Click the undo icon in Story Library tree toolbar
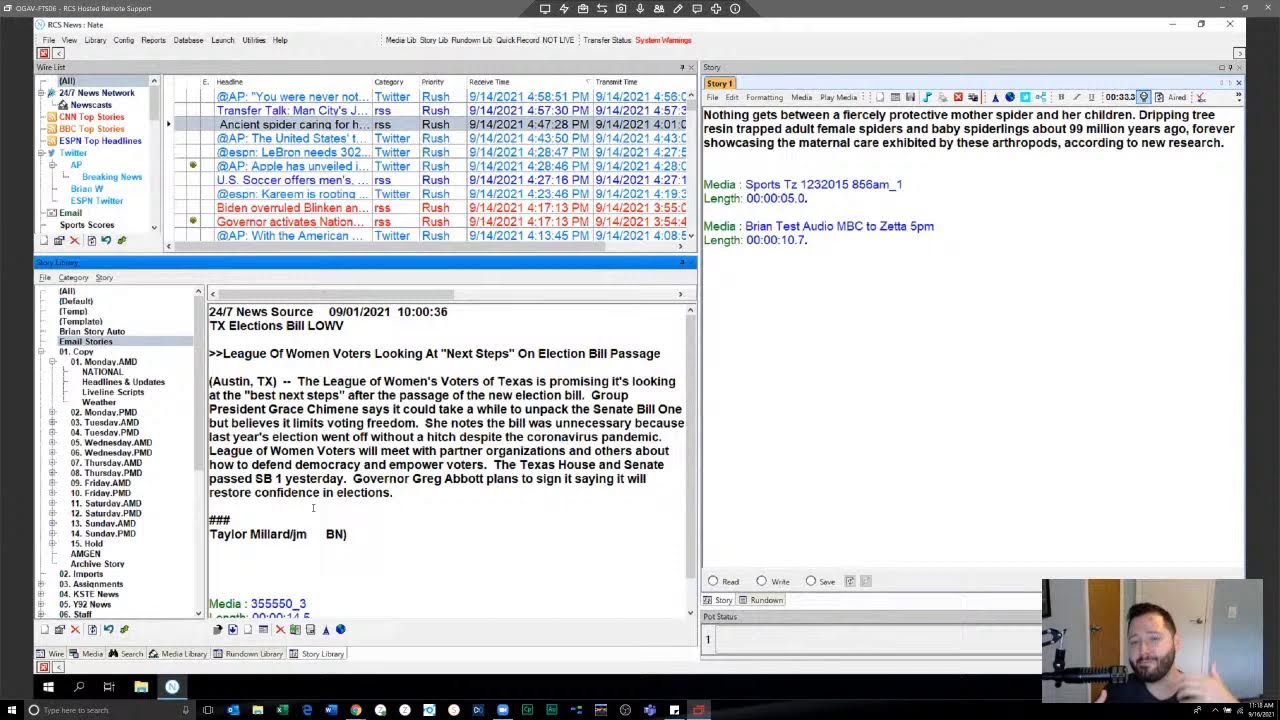The width and height of the screenshot is (1280, 720). (109, 629)
